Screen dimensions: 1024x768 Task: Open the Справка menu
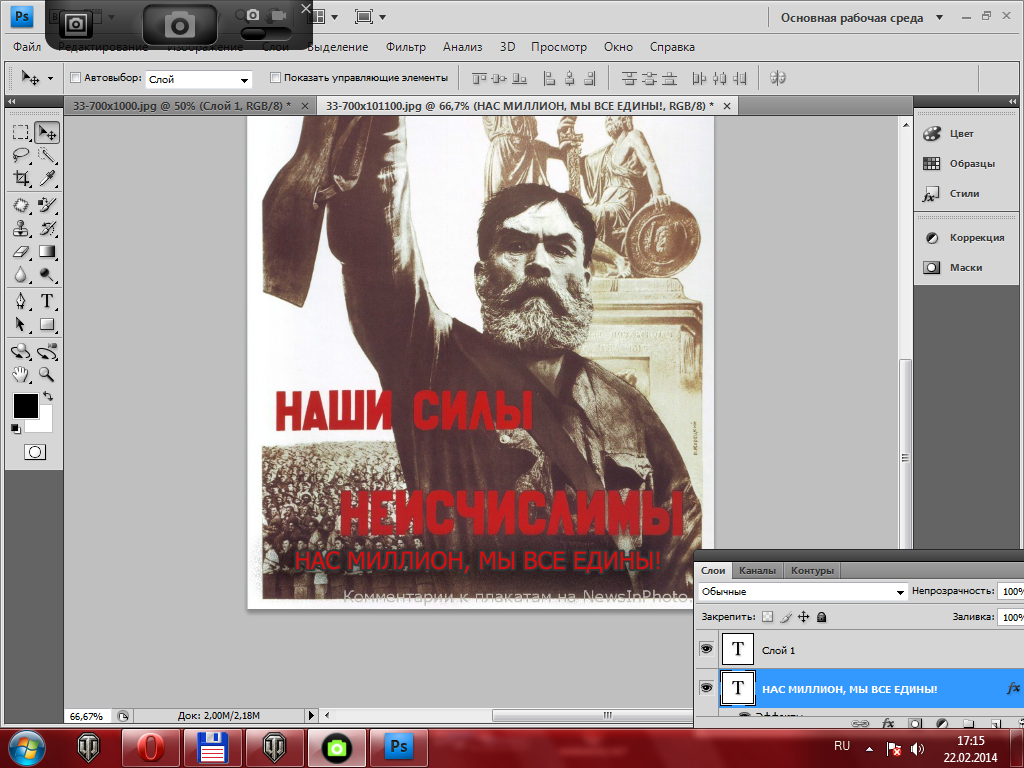(x=672, y=47)
